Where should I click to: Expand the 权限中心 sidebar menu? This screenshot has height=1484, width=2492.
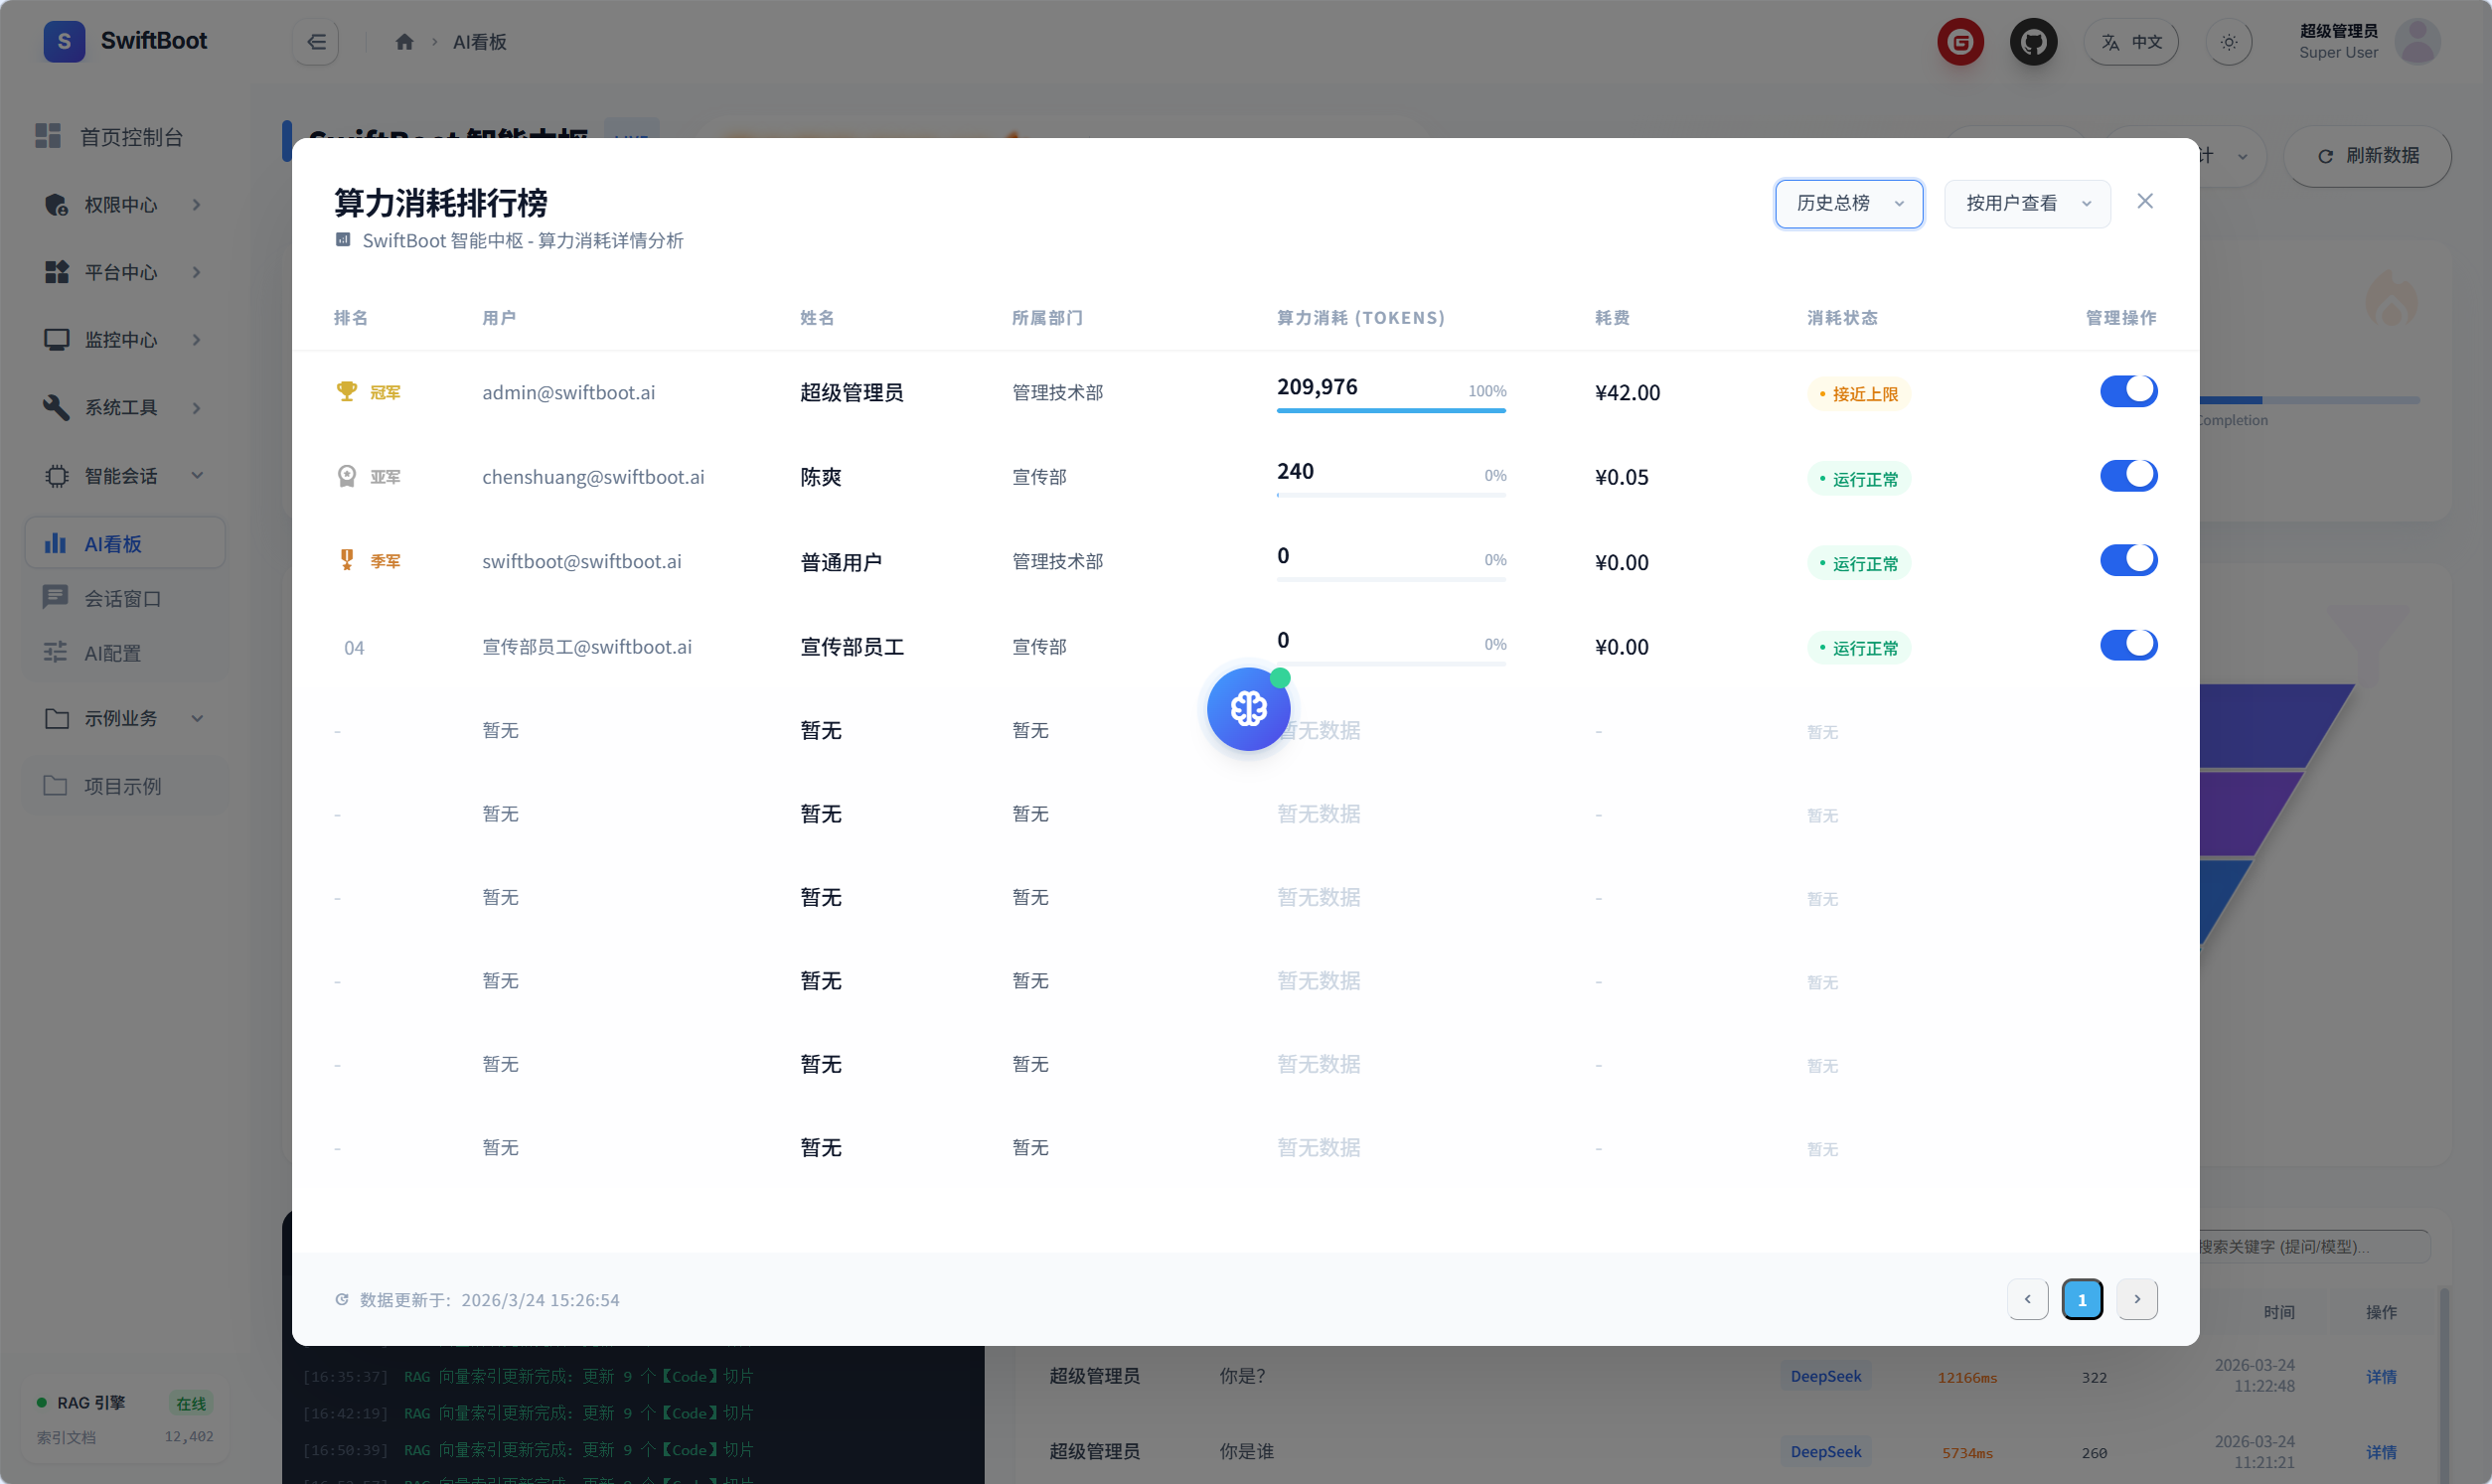tap(122, 205)
